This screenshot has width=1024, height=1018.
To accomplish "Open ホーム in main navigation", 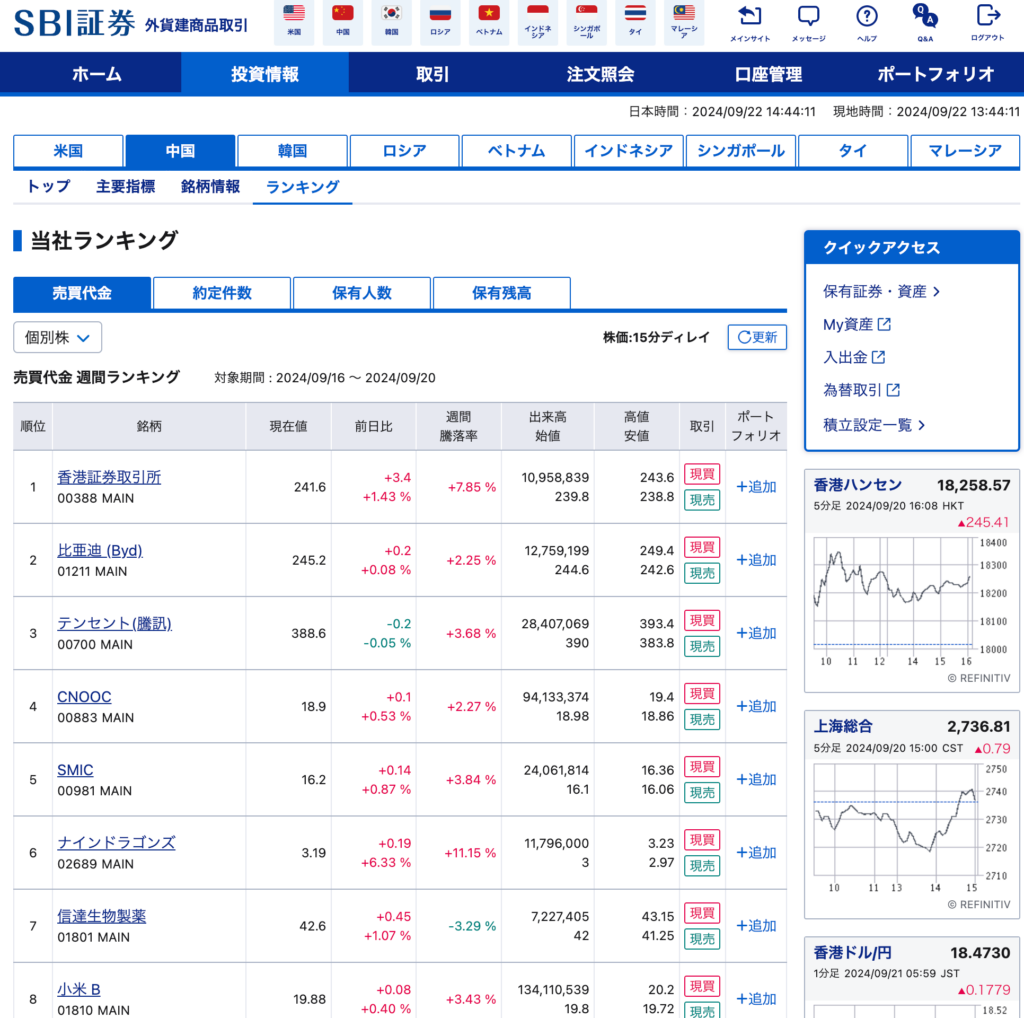I will pos(97,74).
